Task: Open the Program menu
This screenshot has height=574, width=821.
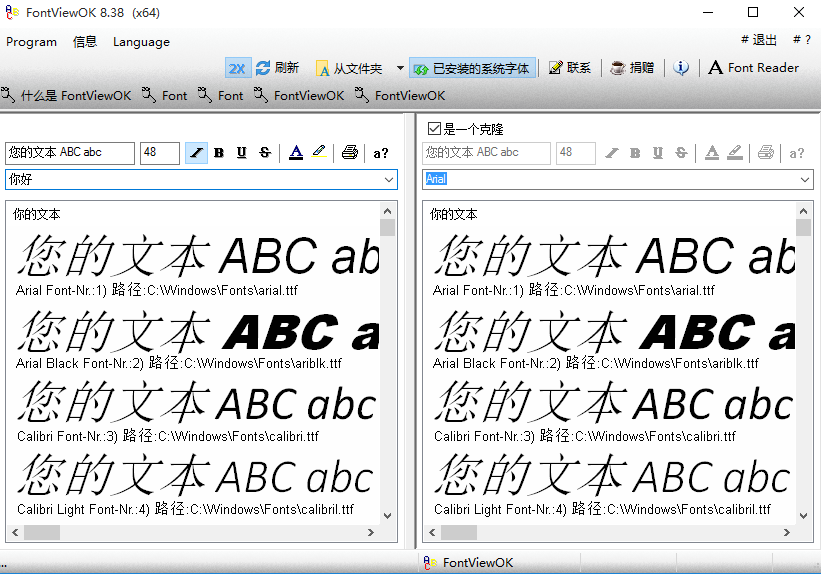Action: point(31,42)
